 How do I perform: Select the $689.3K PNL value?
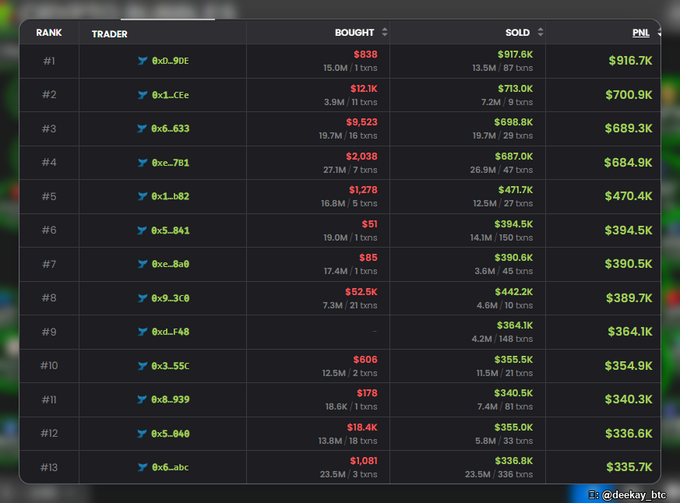click(x=628, y=128)
